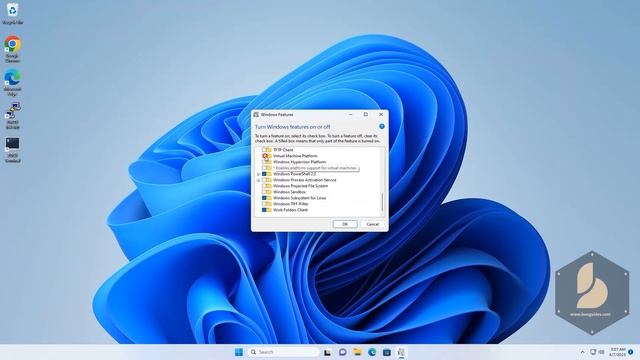This screenshot has width=640, height=360.
Task: Launch Microsoft Edge from the taskbar
Action: point(372,352)
